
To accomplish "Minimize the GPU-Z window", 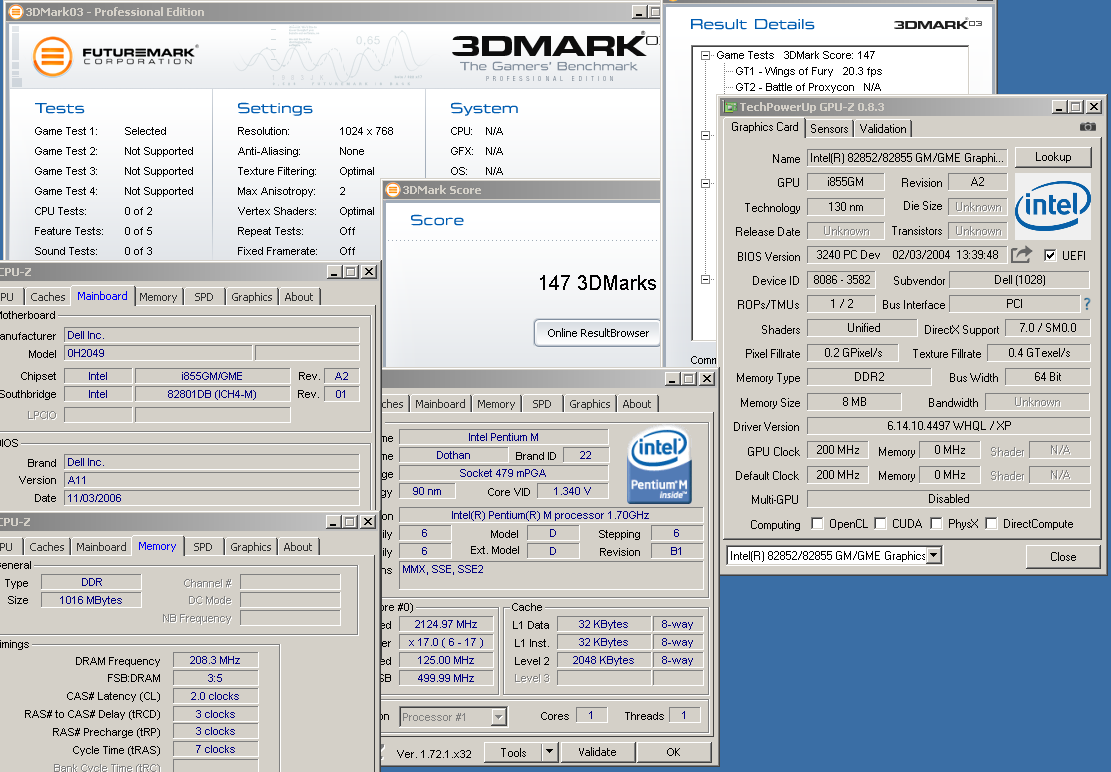I will pyautogui.click(x=1059, y=107).
